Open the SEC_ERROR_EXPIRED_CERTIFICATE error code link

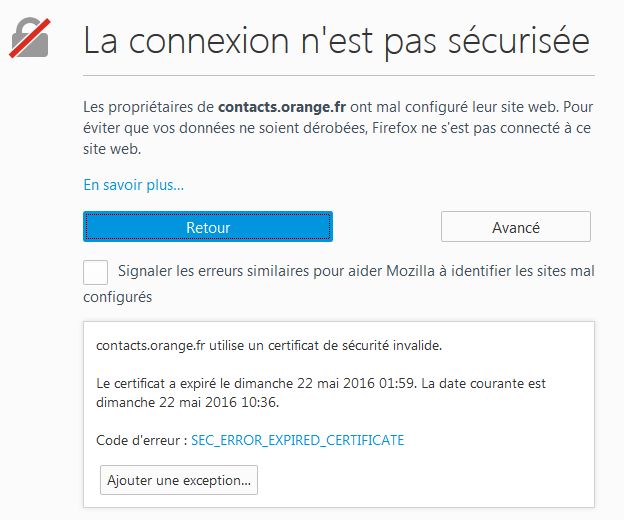297,440
